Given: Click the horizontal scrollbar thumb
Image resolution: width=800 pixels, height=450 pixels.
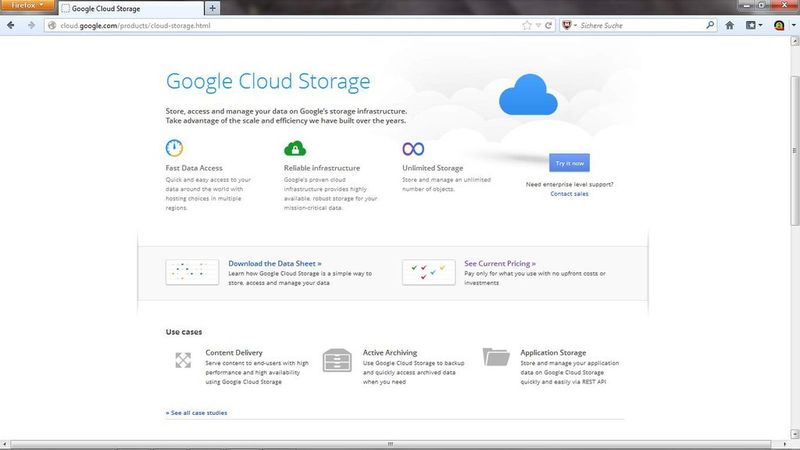Looking at the screenshot, I should (390, 444).
